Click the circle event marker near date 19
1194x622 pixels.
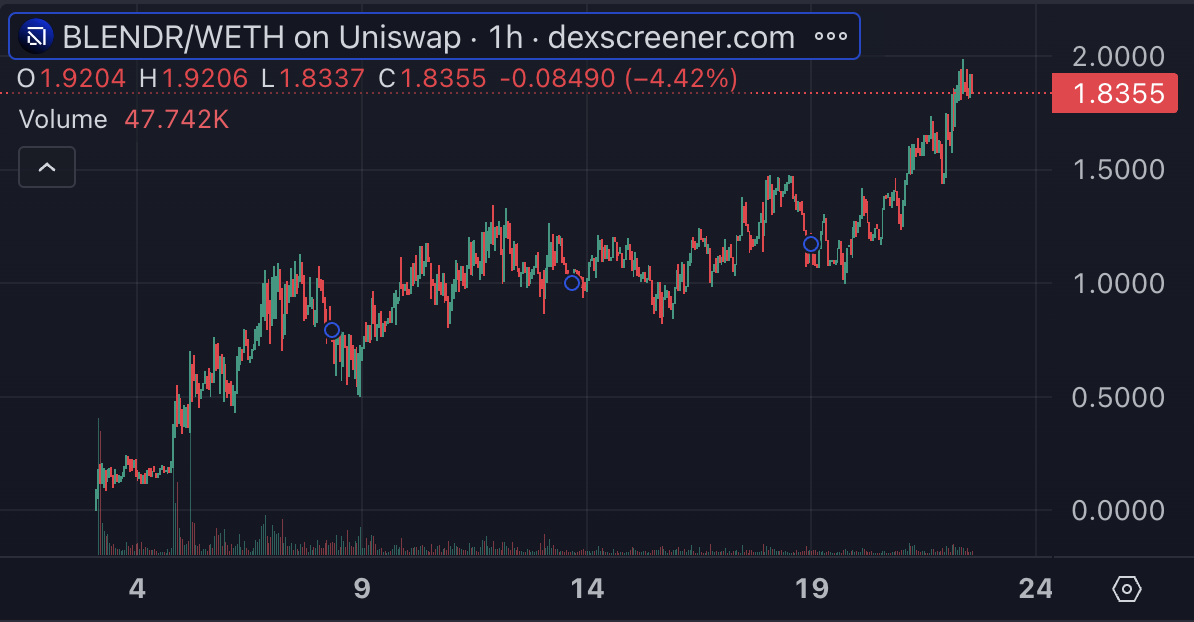tap(812, 244)
